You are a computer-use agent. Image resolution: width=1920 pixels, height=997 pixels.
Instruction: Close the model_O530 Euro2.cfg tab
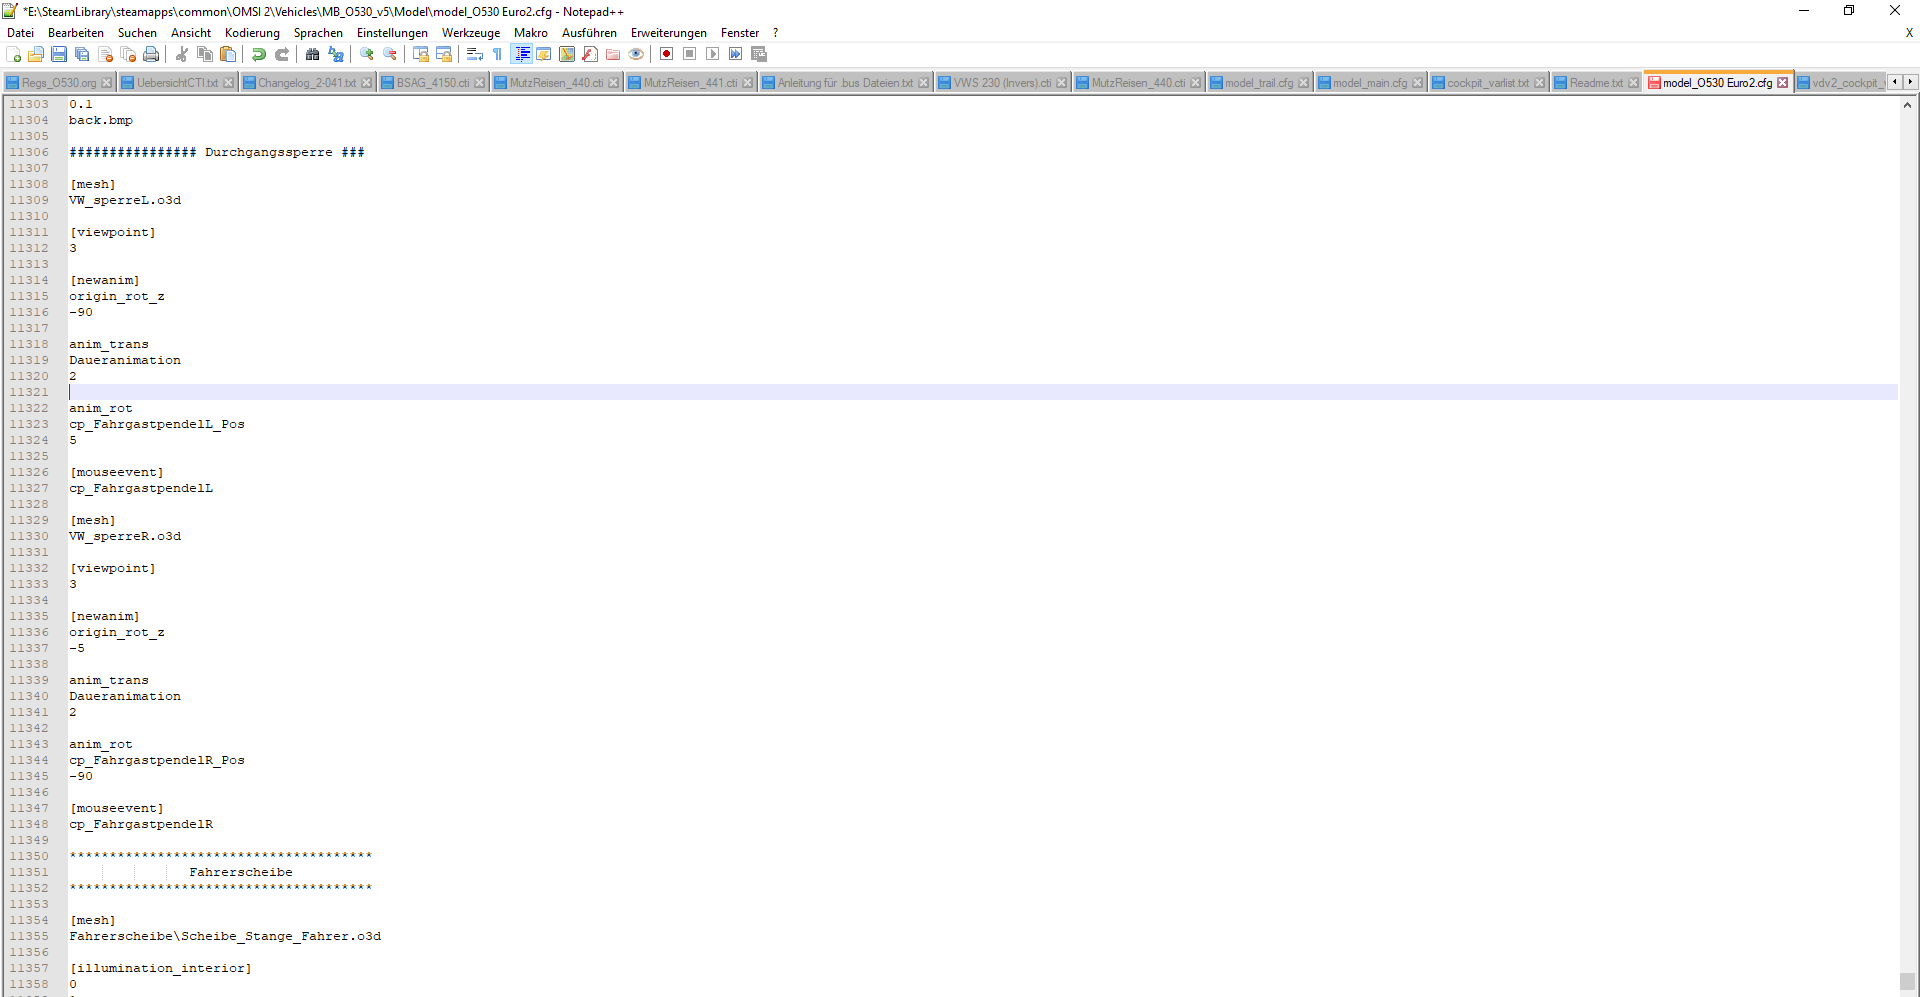pos(1782,83)
